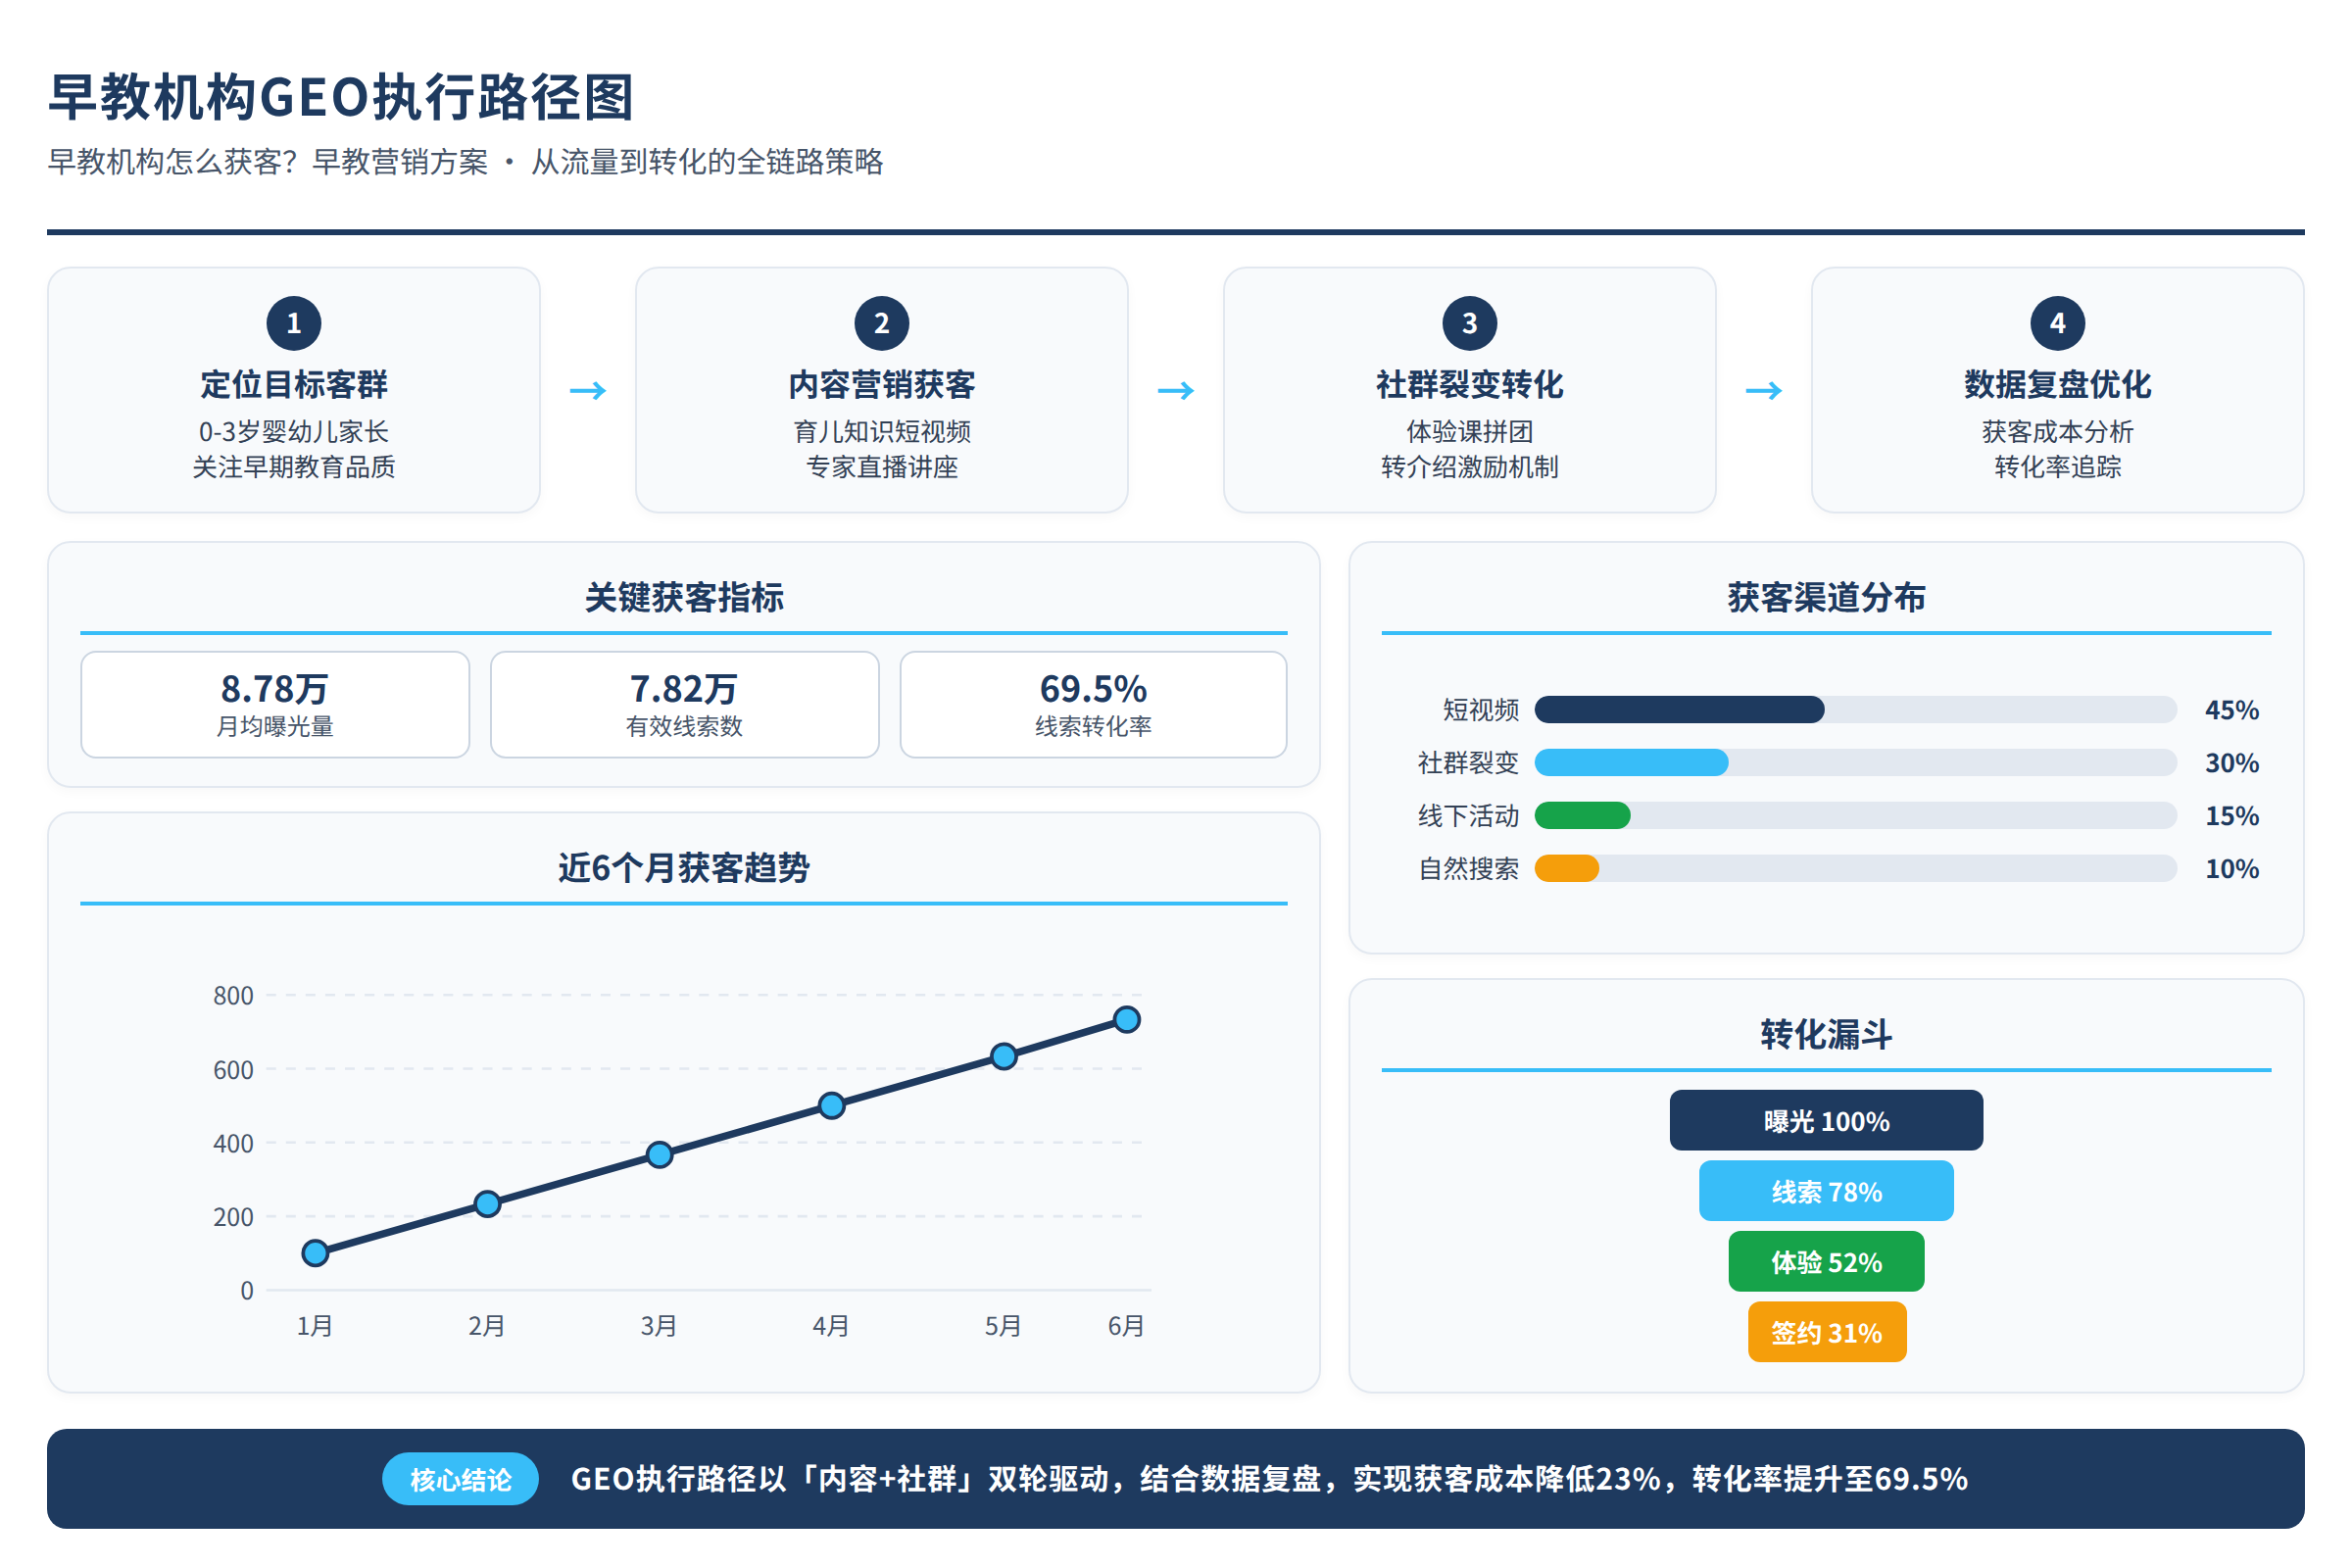Image resolution: width=2352 pixels, height=1568 pixels.
Task: Click the 5月 data point on trend line
Action: click(x=1004, y=1057)
